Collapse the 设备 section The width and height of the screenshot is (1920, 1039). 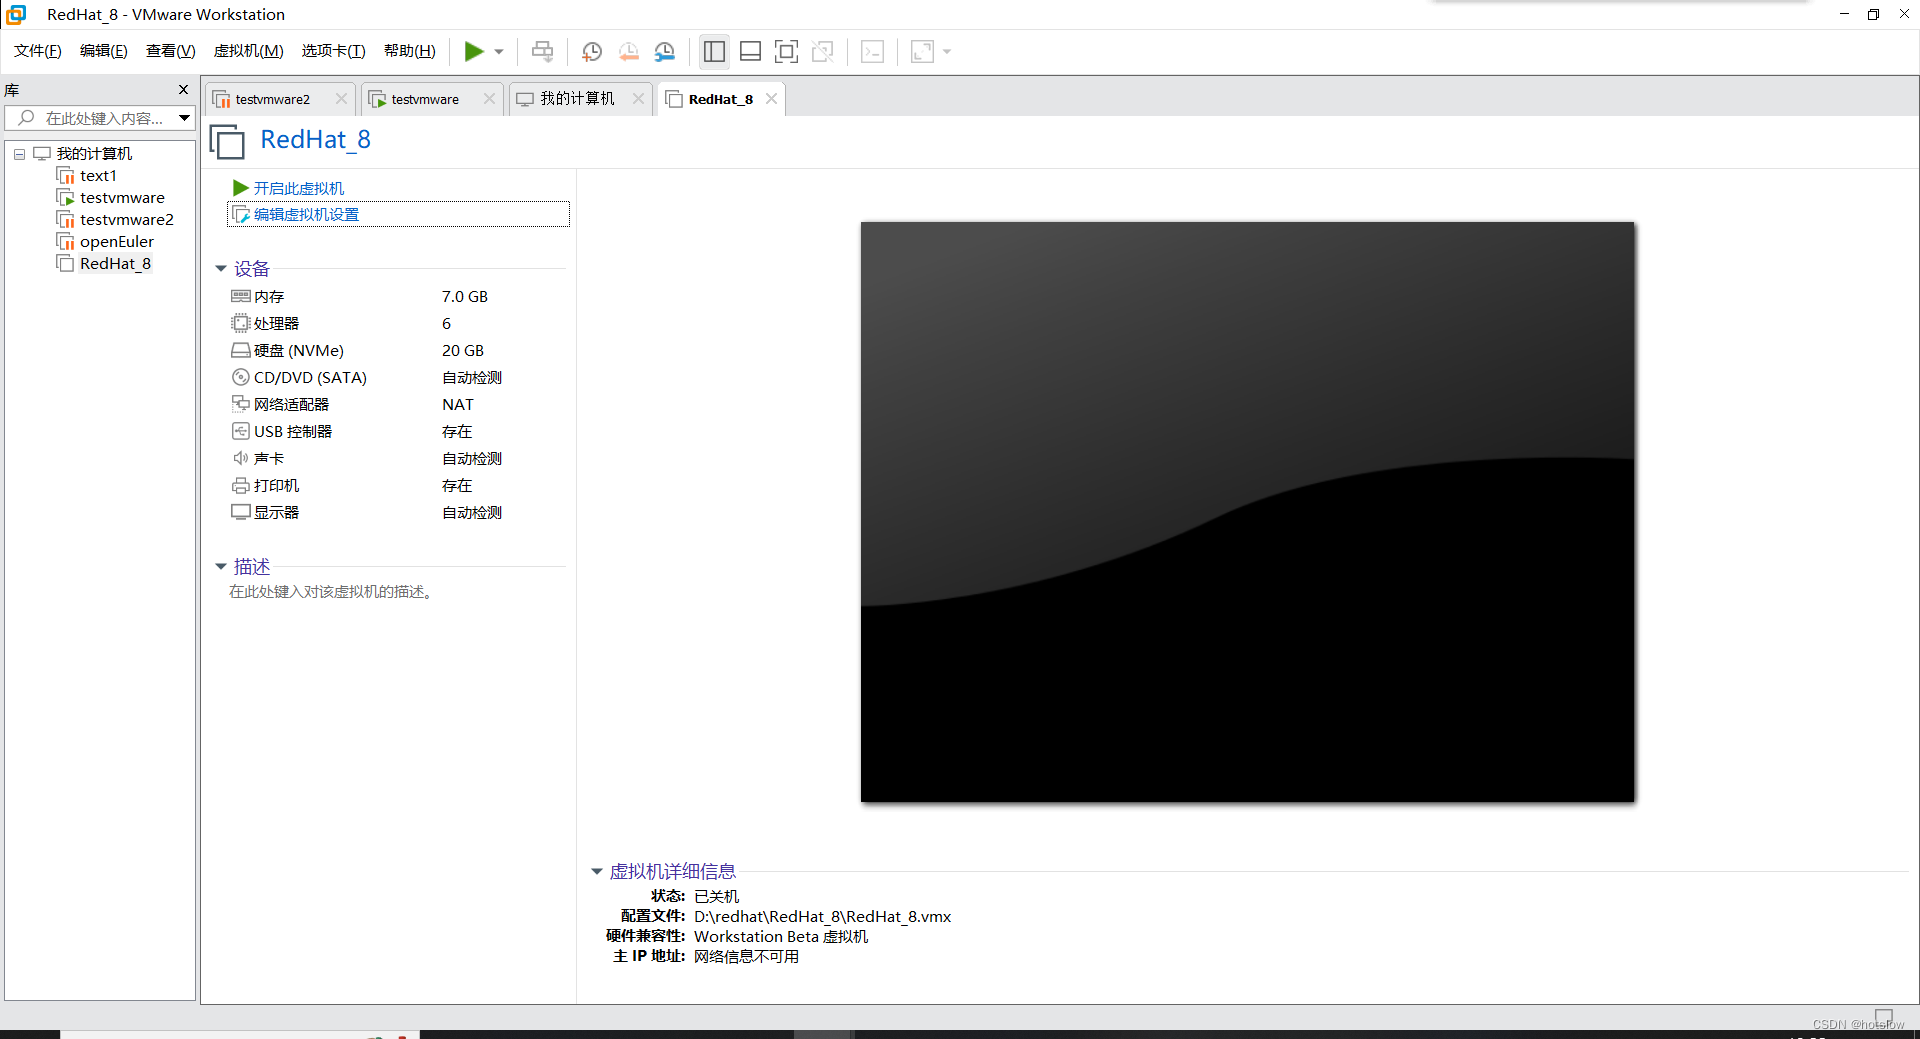pos(221,269)
